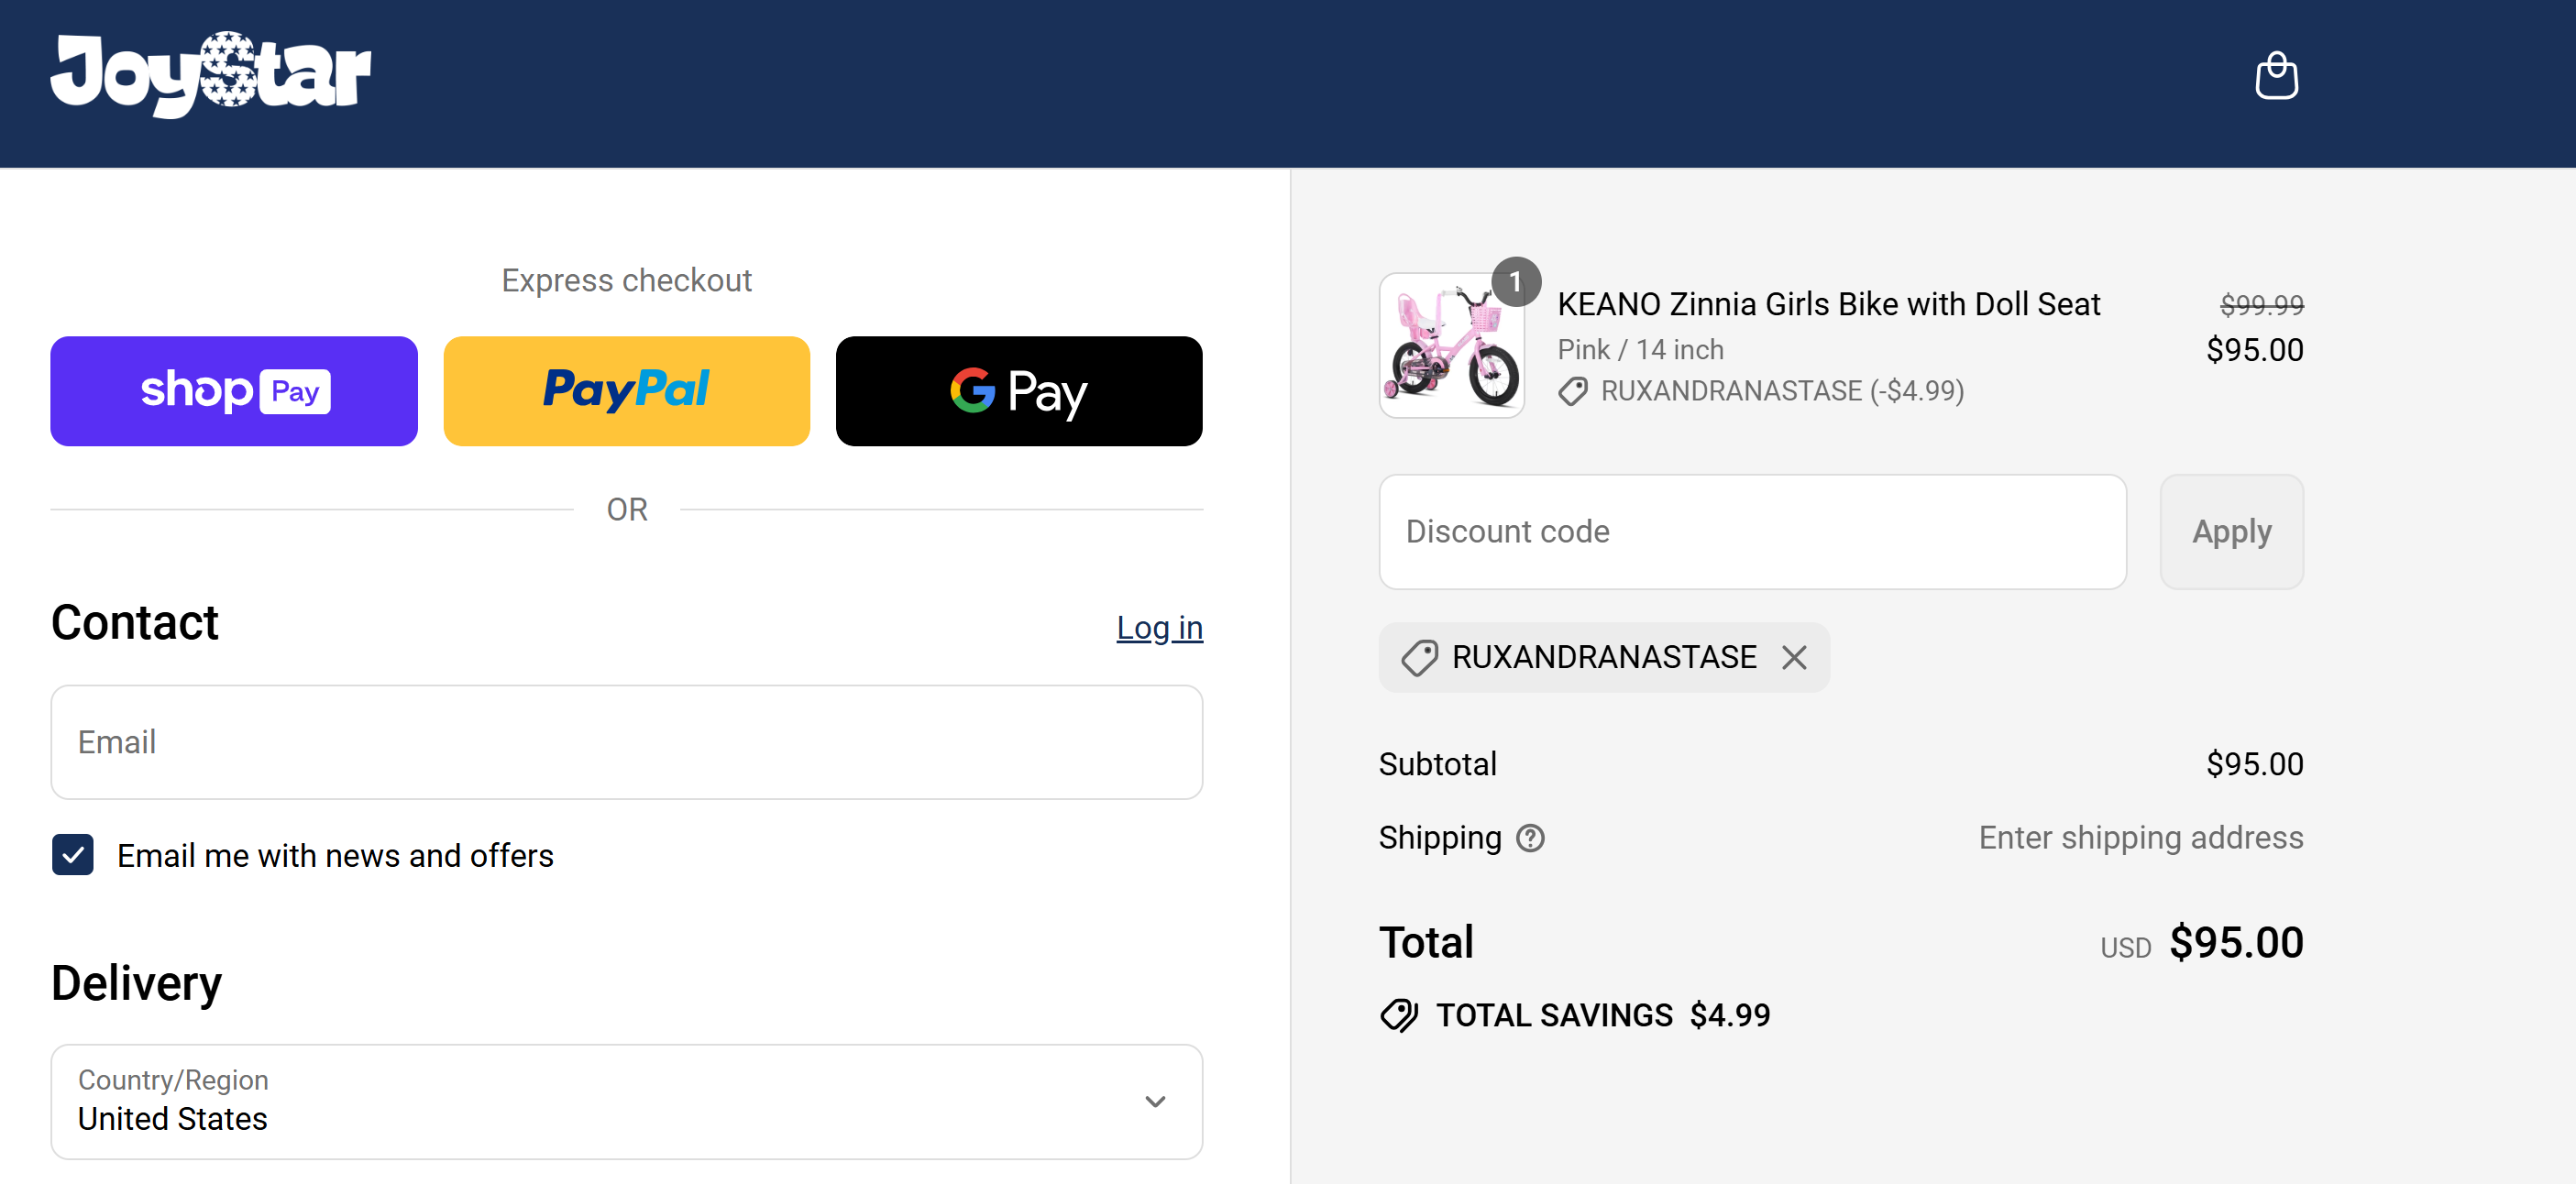
Task: Click the Express checkout heading
Action: (626, 281)
